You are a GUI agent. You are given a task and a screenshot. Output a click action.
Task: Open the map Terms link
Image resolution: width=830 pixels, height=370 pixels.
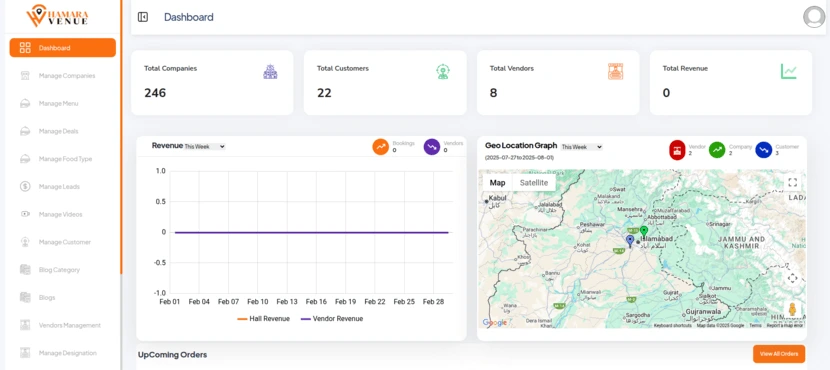(x=755, y=326)
